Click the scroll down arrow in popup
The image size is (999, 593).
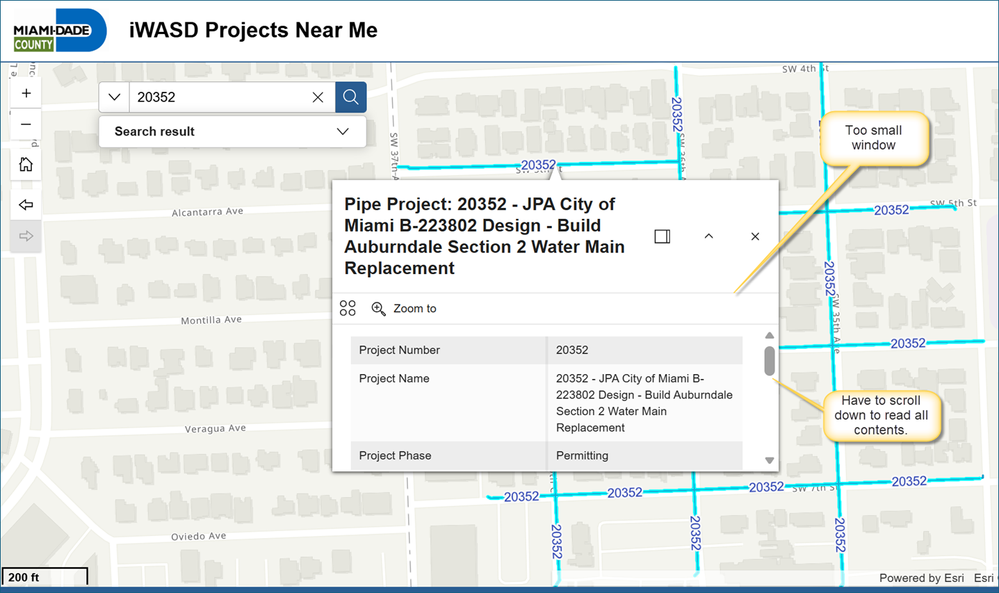[769, 460]
